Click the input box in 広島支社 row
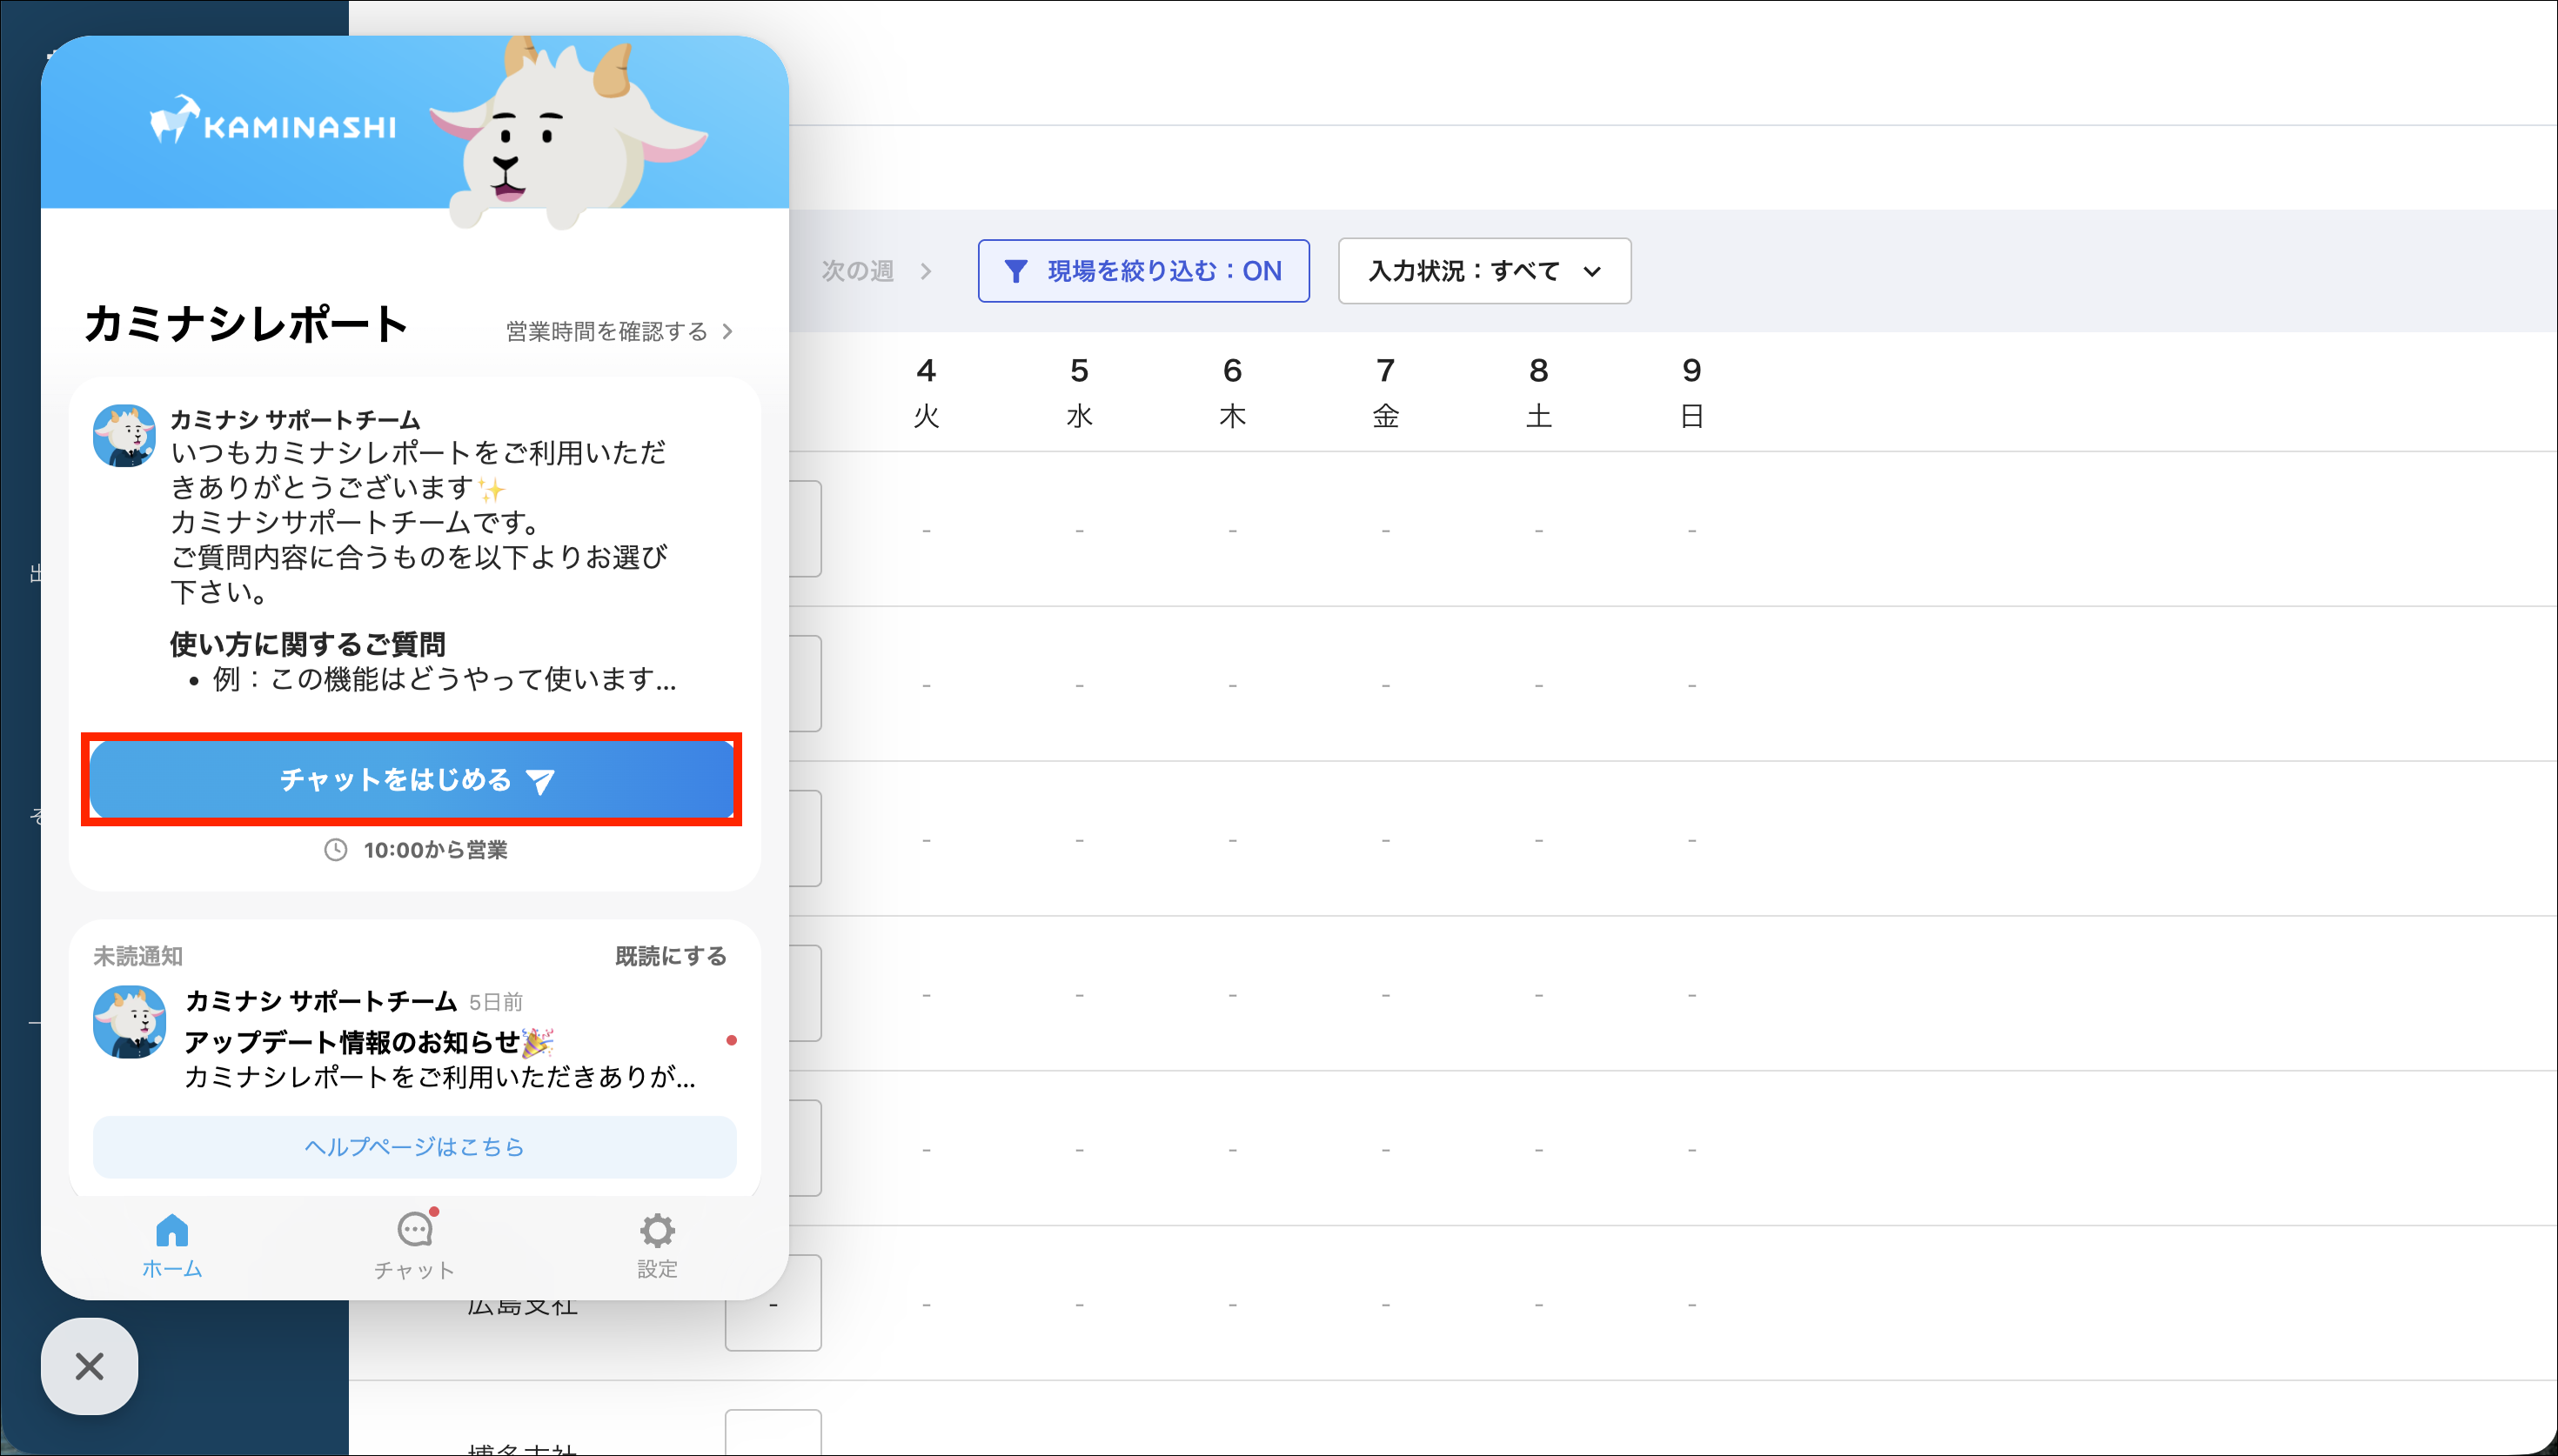Image resolution: width=2558 pixels, height=1456 pixels. [x=773, y=1303]
